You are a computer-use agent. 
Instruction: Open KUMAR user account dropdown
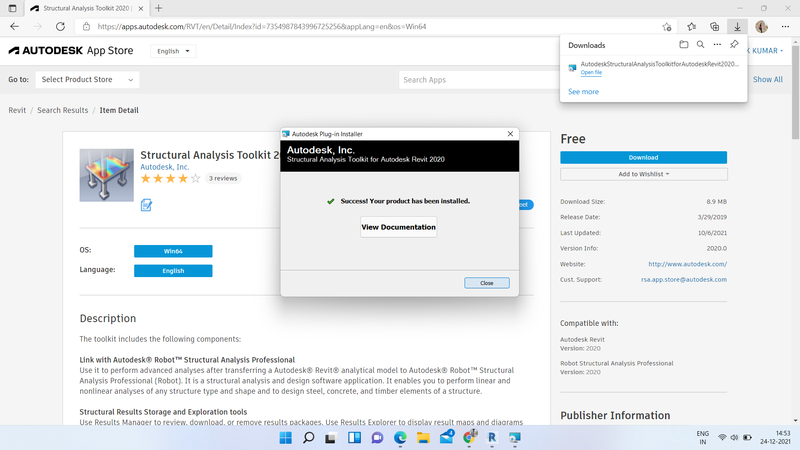(765, 51)
